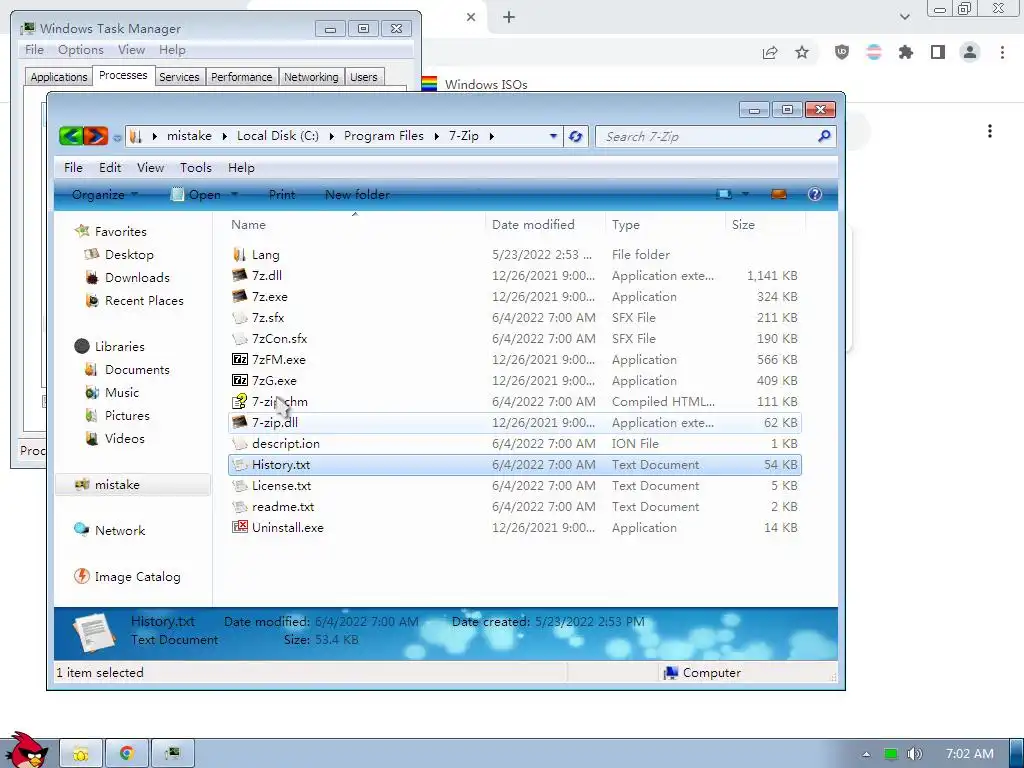Open Recent Places under Favorites
Viewport: 1024px width, 768px height.
[x=144, y=300]
